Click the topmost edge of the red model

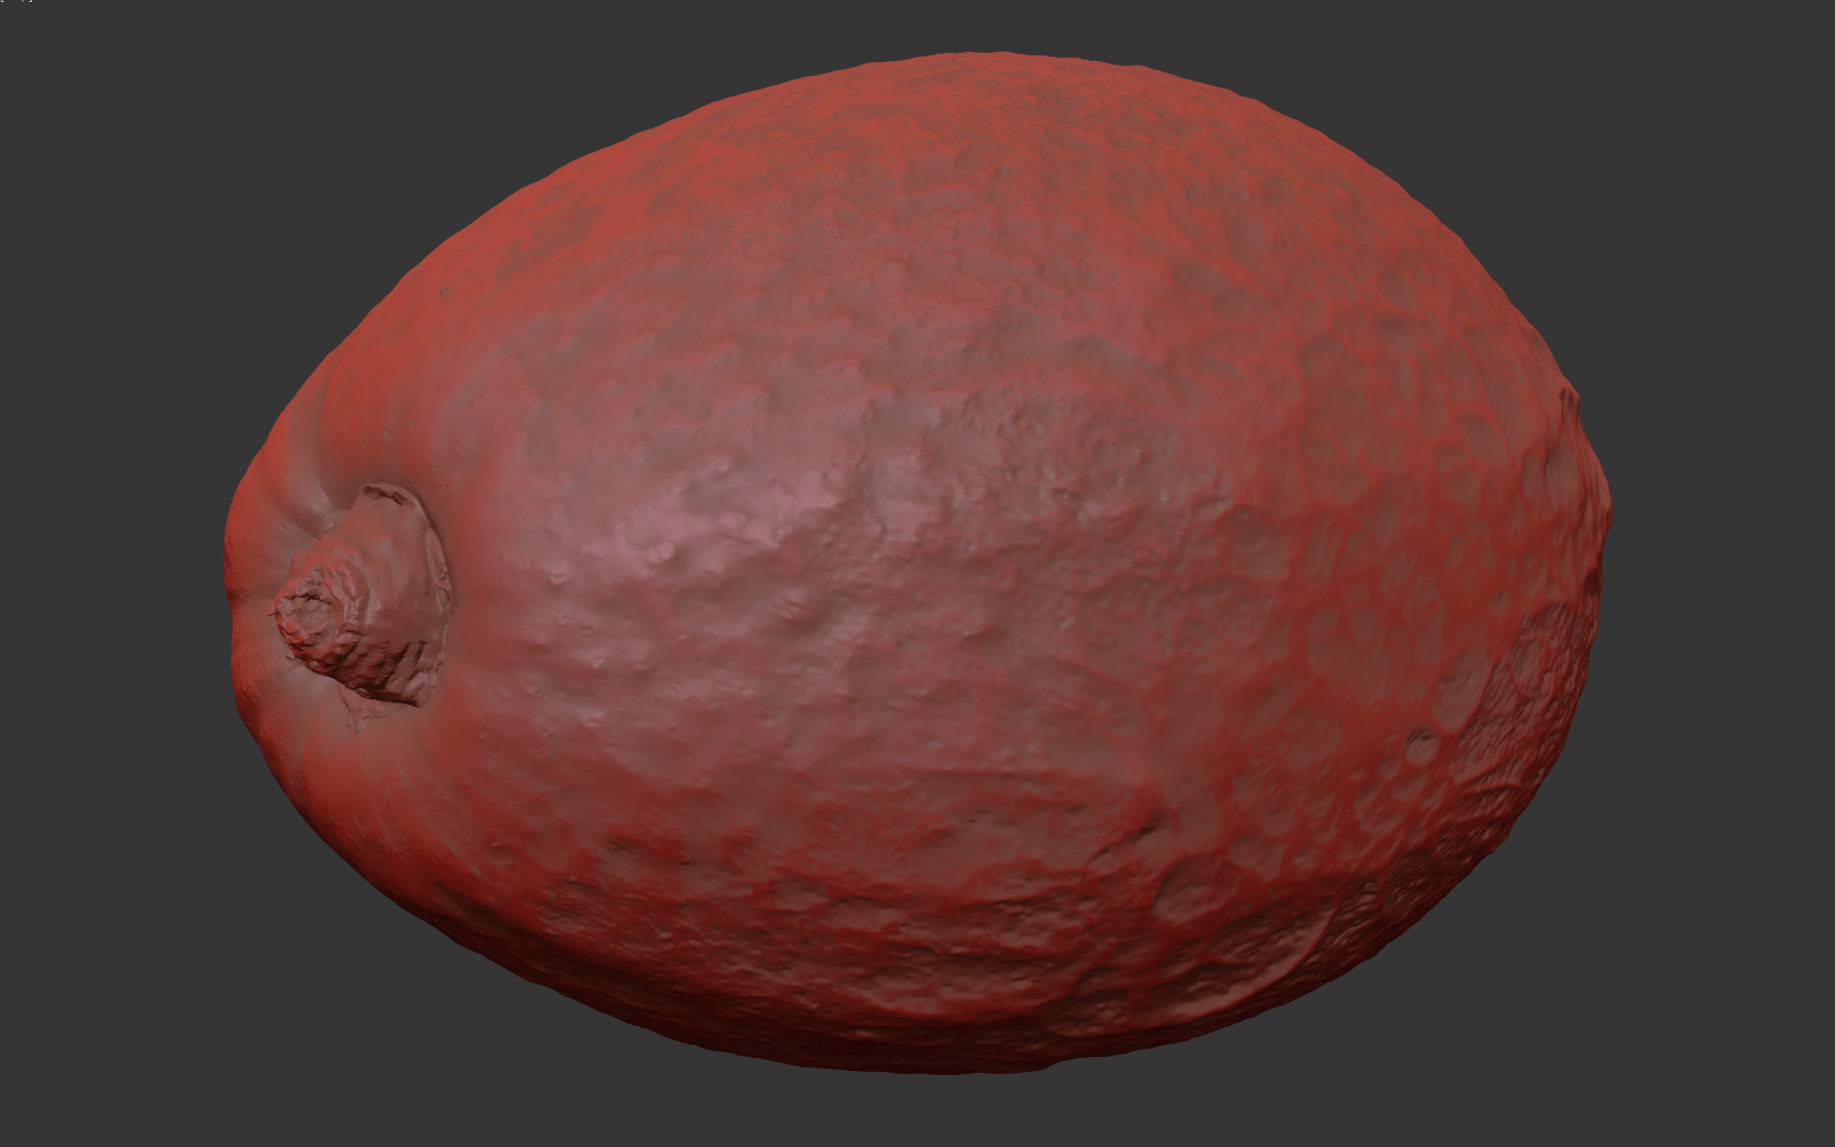point(960,55)
